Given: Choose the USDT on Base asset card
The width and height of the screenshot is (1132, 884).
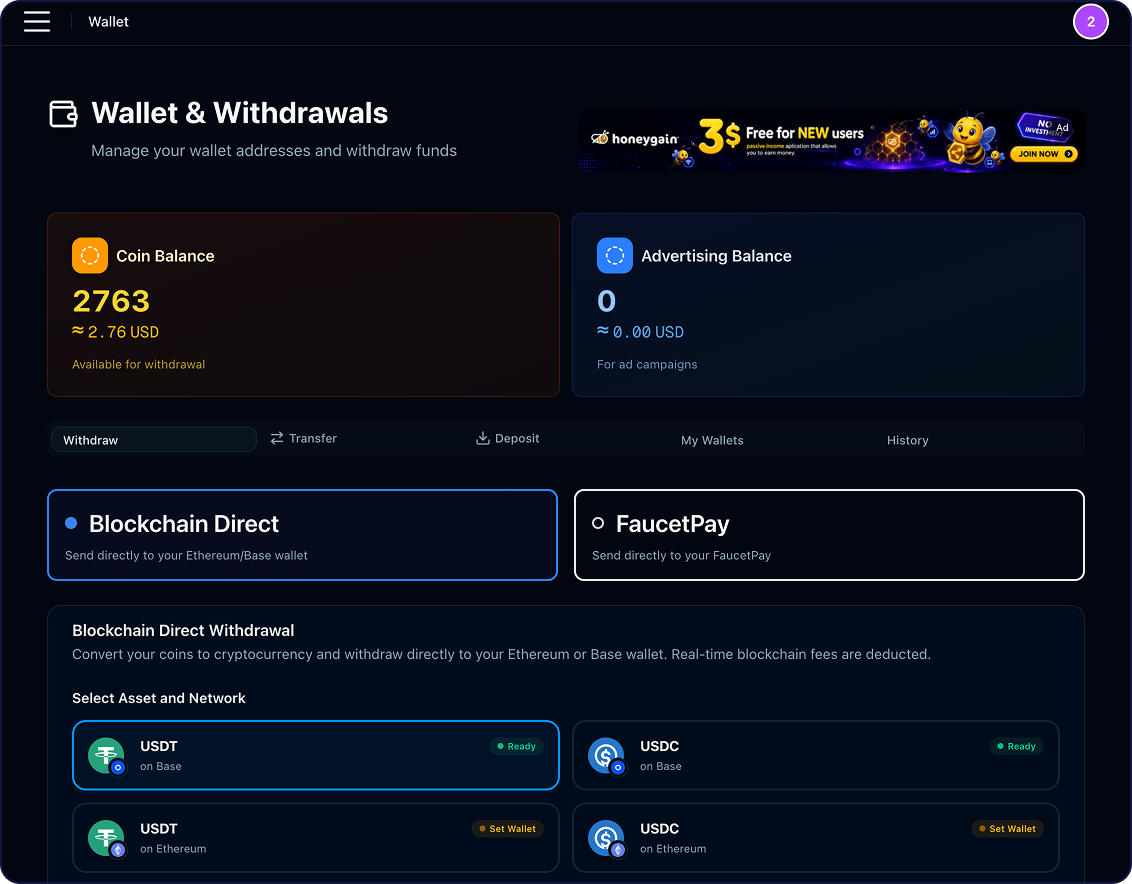Looking at the screenshot, I should (x=315, y=755).
